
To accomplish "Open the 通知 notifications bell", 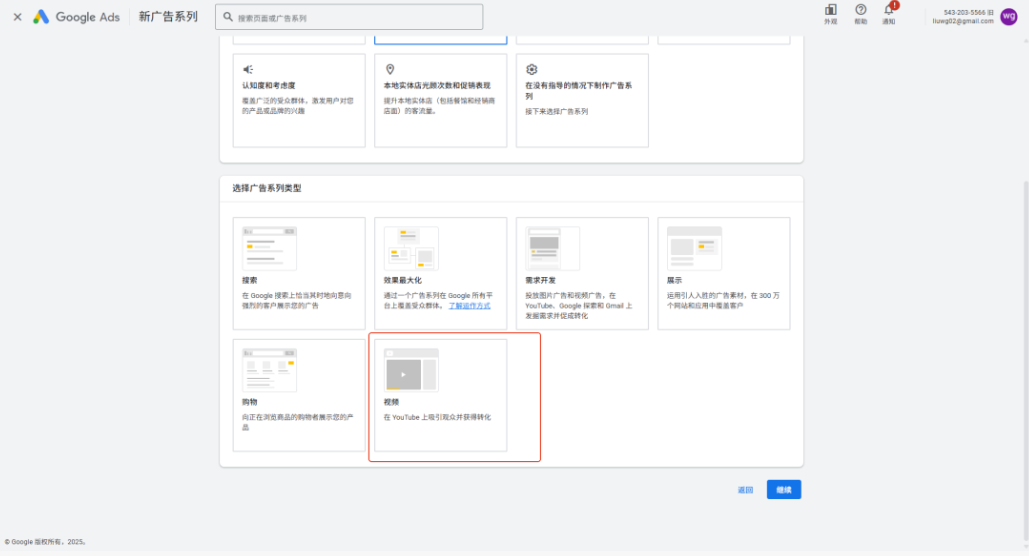I will coord(889,13).
